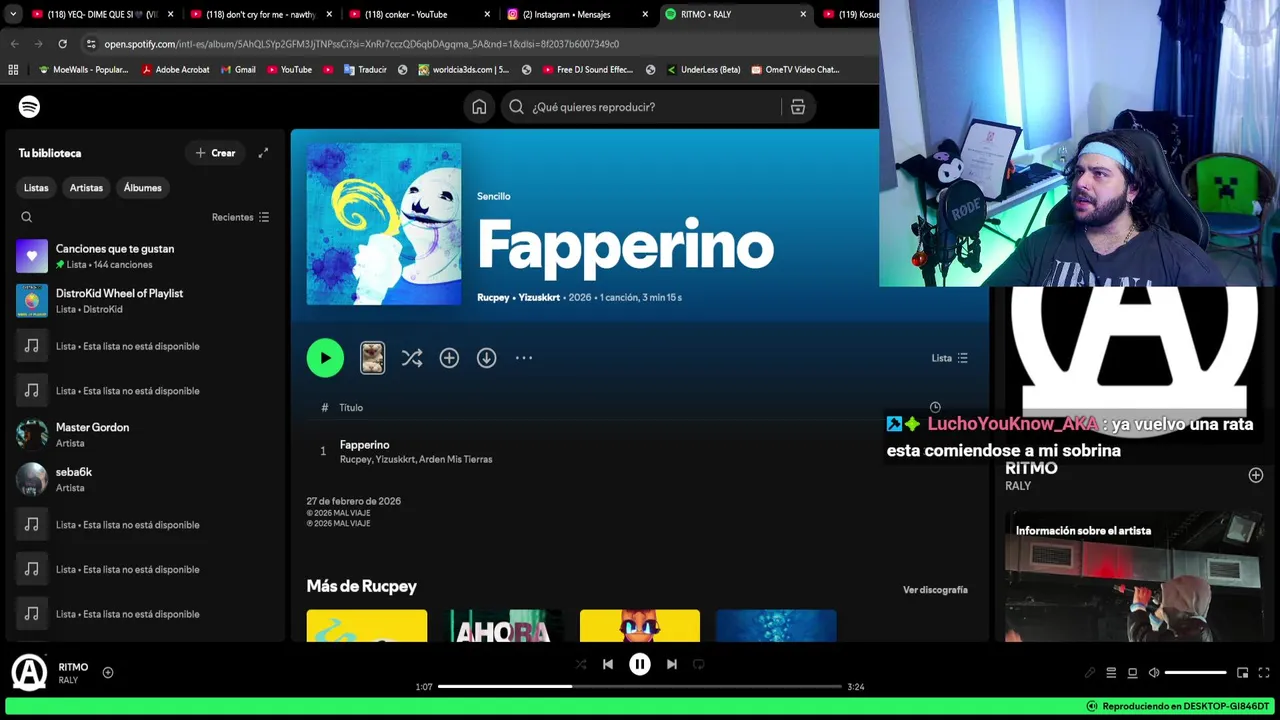1280x720 pixels.
Task: Toggle shuffle in the bottom player bar
Action: [x=581, y=664]
